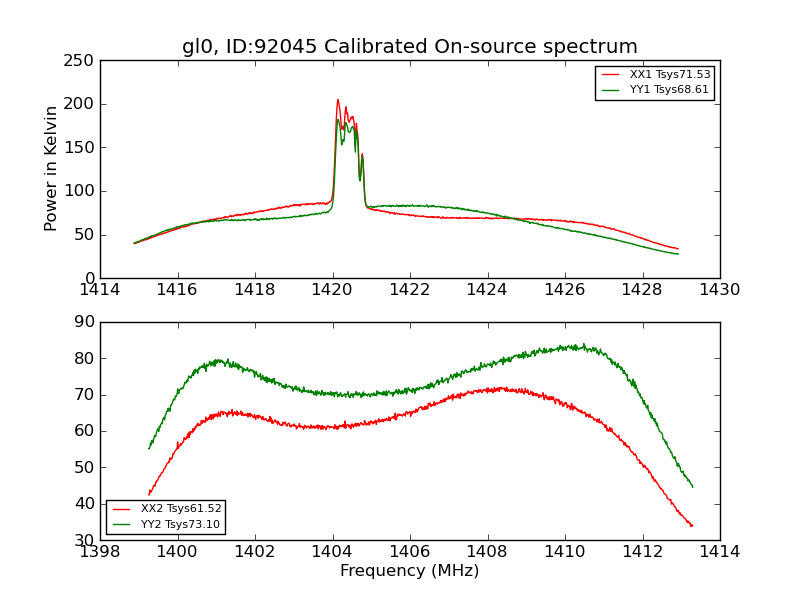Click the green line sample beside YY2
Viewport: 800px width, 600px height.
click(122, 524)
